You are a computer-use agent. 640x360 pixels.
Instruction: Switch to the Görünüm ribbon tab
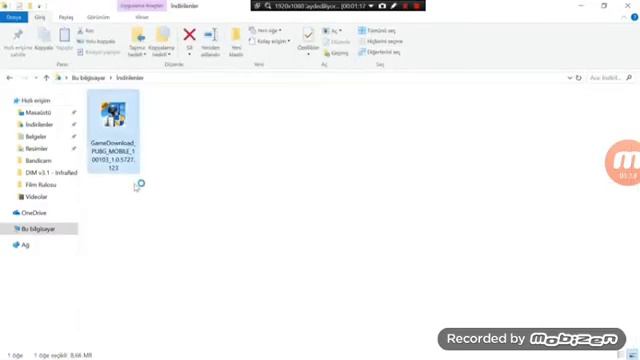point(98,17)
